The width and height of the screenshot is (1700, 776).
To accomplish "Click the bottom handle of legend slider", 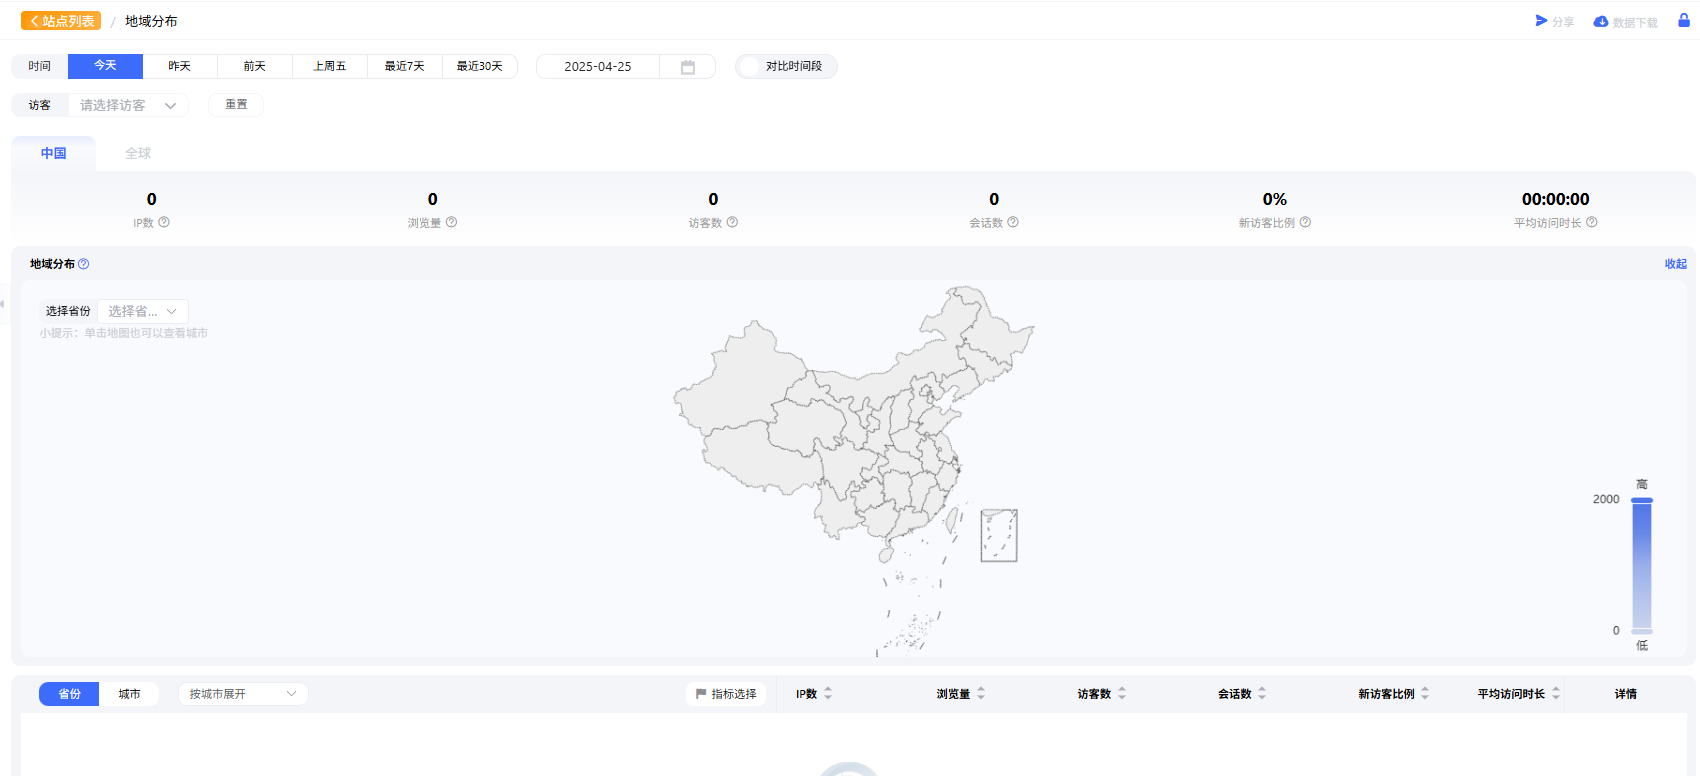I will click(x=1642, y=631).
